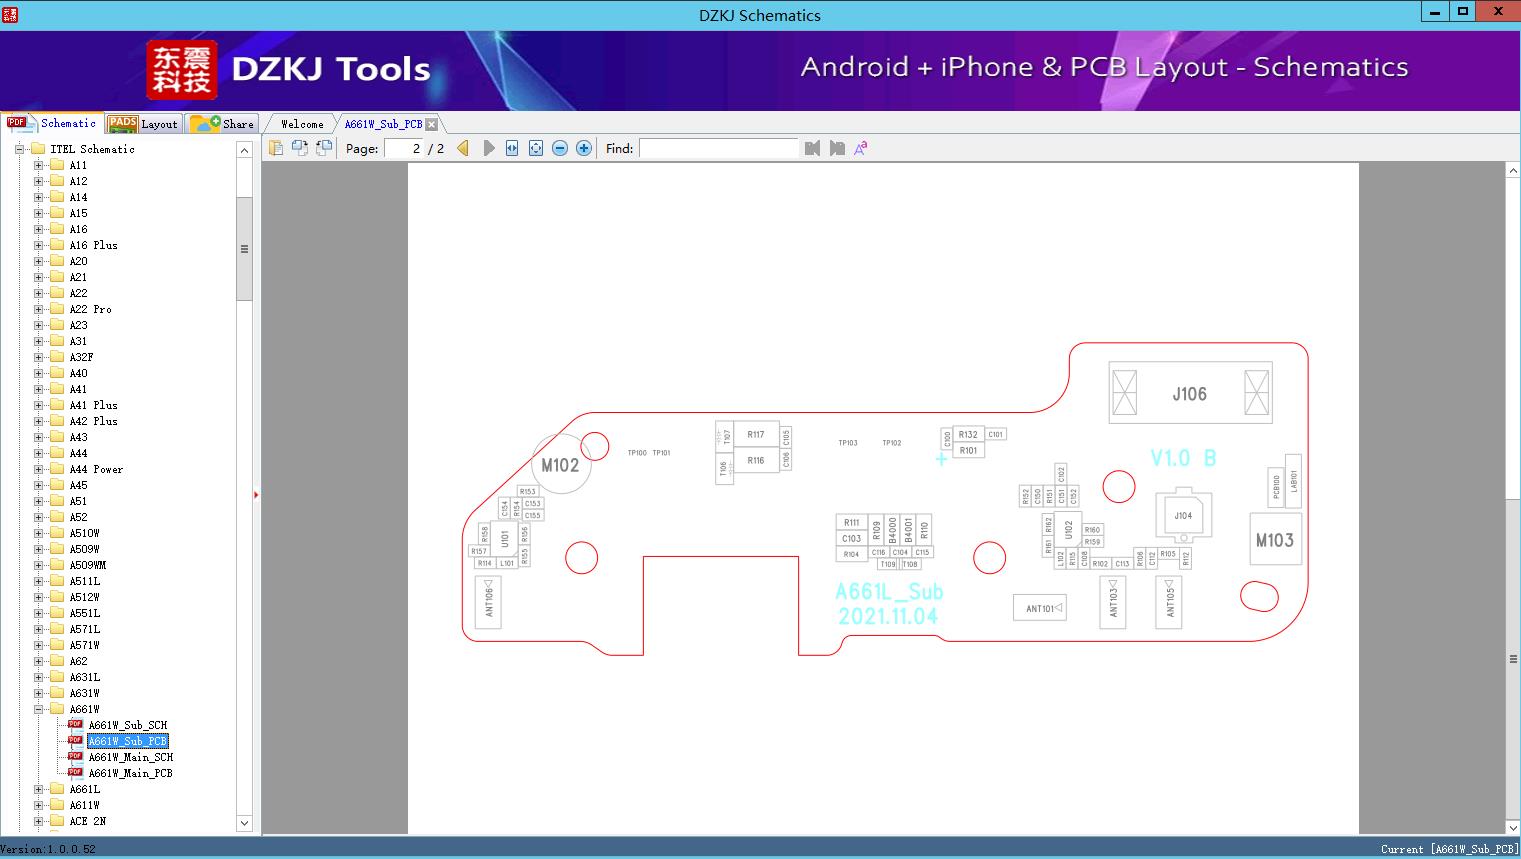Open A661W_Sub_SCH file
This screenshot has height=859, width=1521.
tap(127, 725)
